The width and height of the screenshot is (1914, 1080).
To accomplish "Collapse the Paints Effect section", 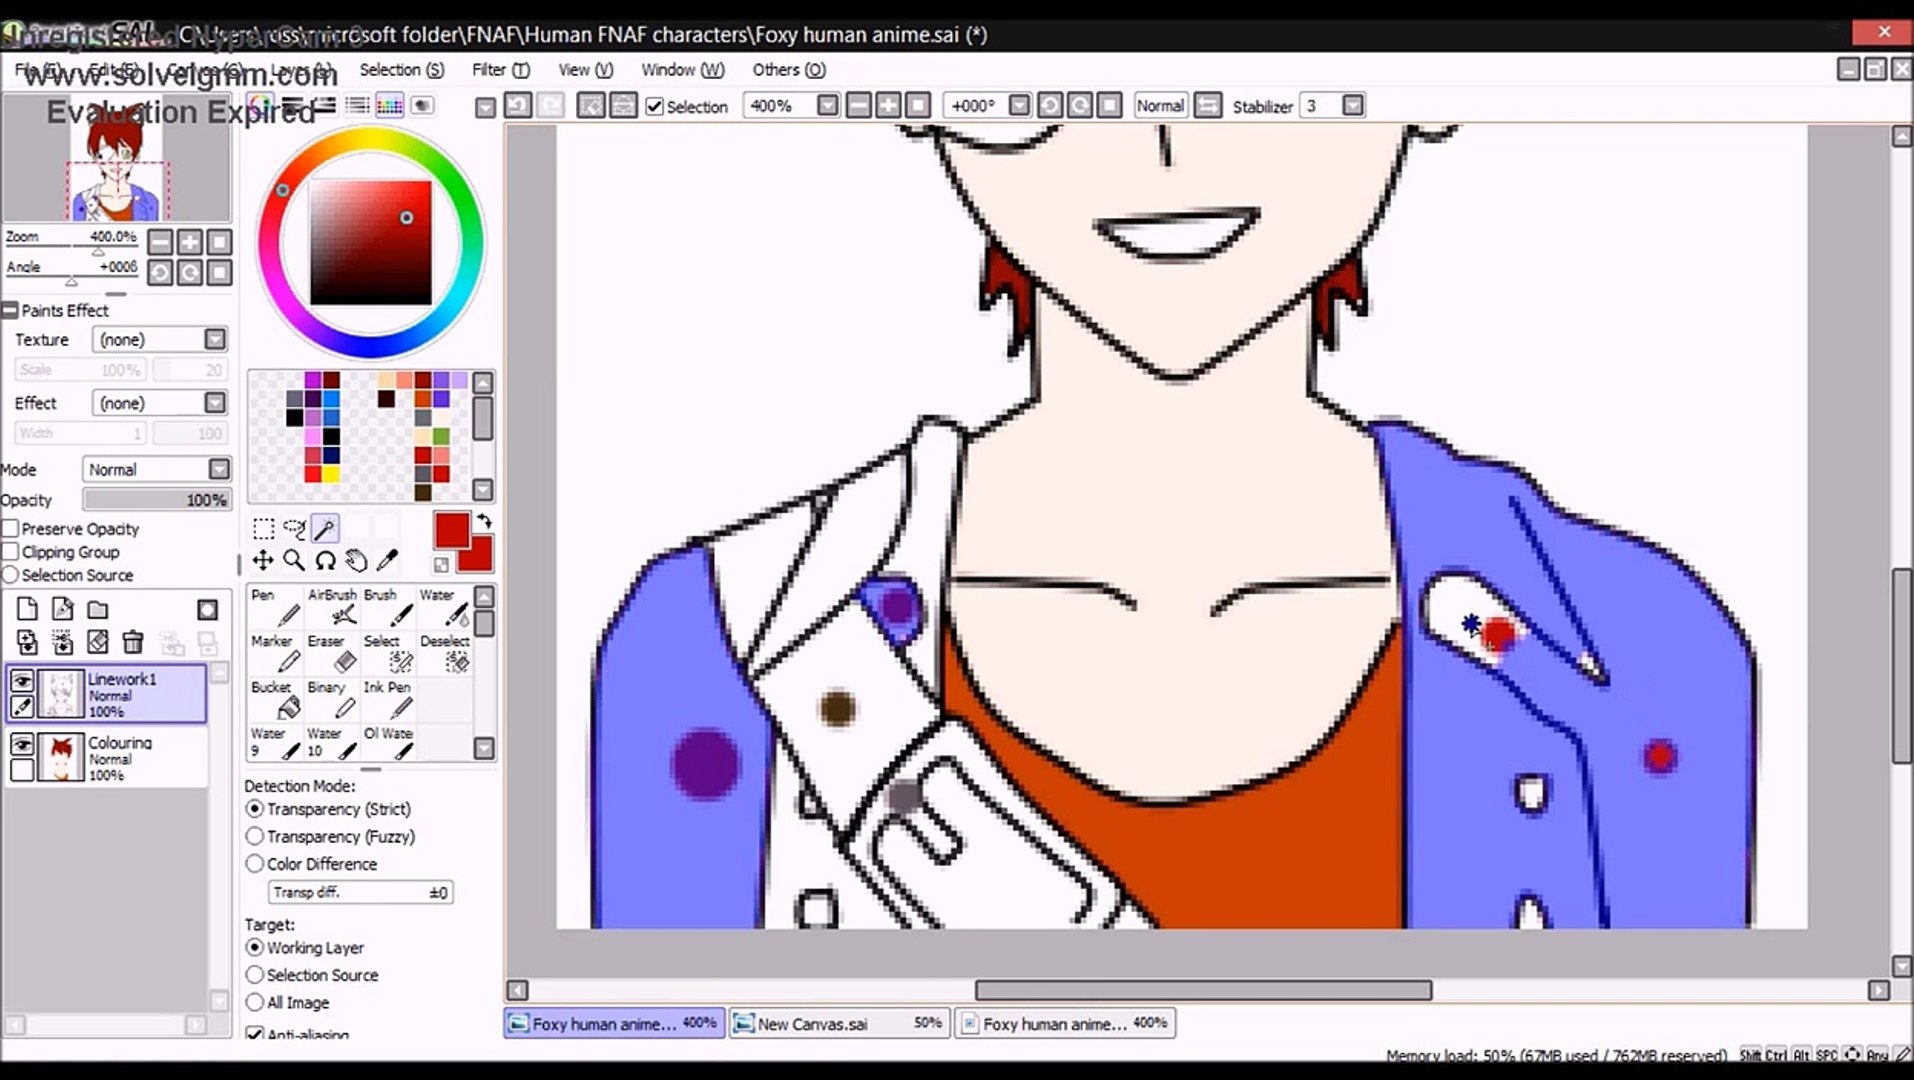I will 10,310.
